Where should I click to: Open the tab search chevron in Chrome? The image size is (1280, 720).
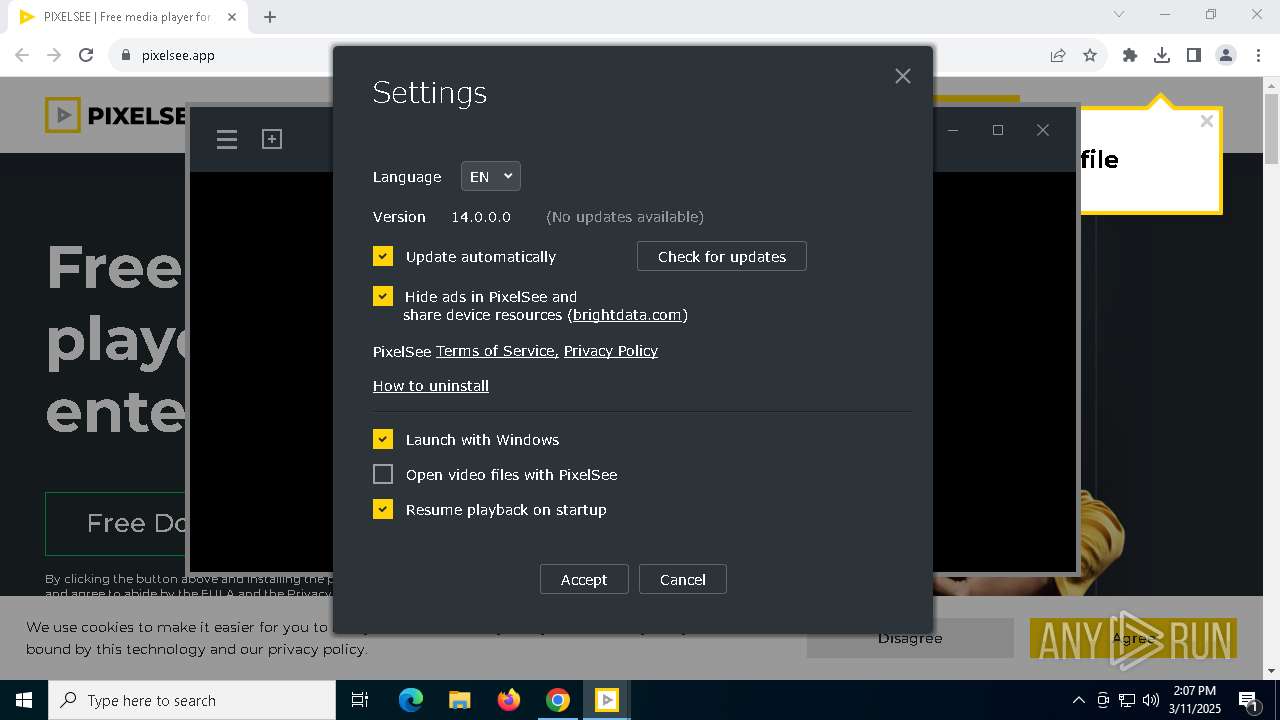[x=1119, y=14]
